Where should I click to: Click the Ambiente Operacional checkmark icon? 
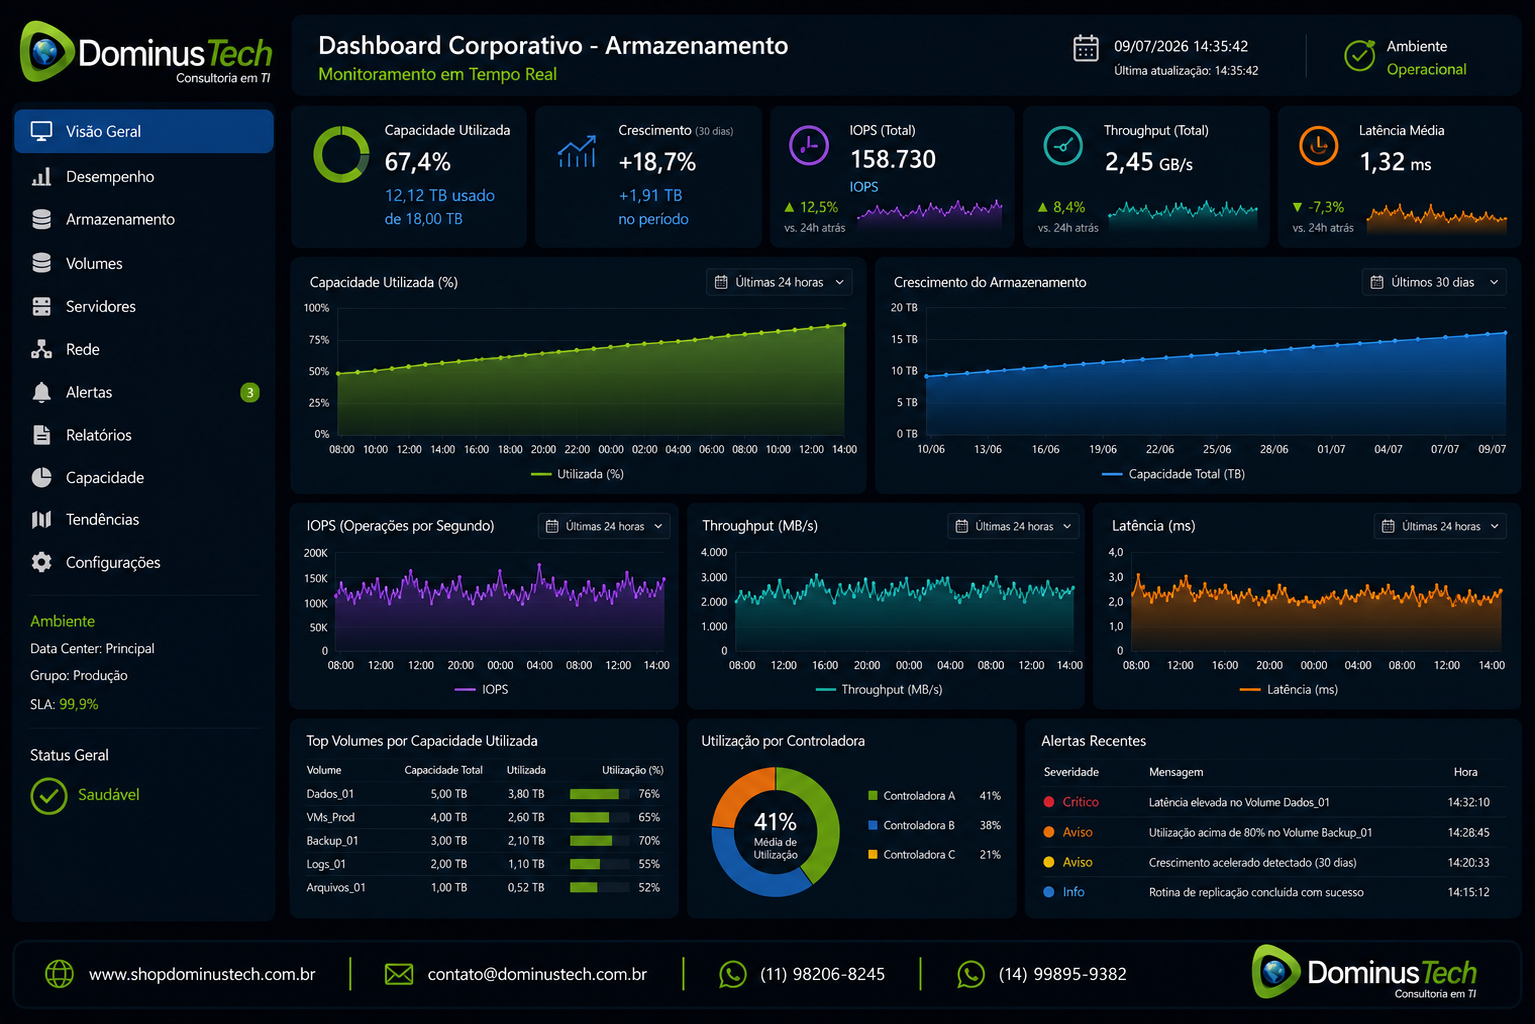tap(1359, 56)
